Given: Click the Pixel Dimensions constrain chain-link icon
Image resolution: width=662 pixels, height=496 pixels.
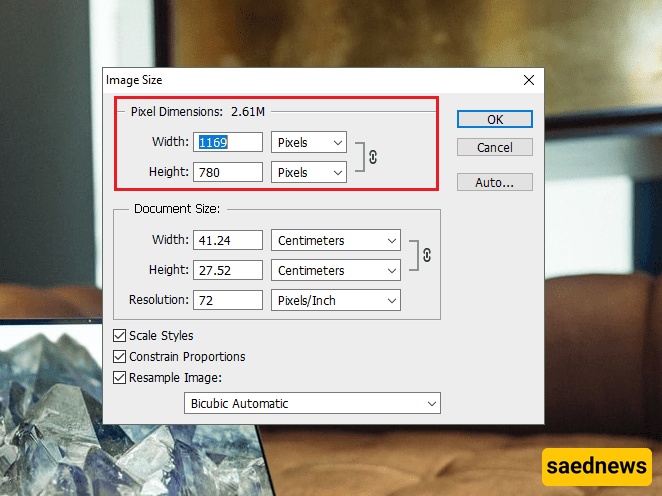Looking at the screenshot, I should (373, 157).
